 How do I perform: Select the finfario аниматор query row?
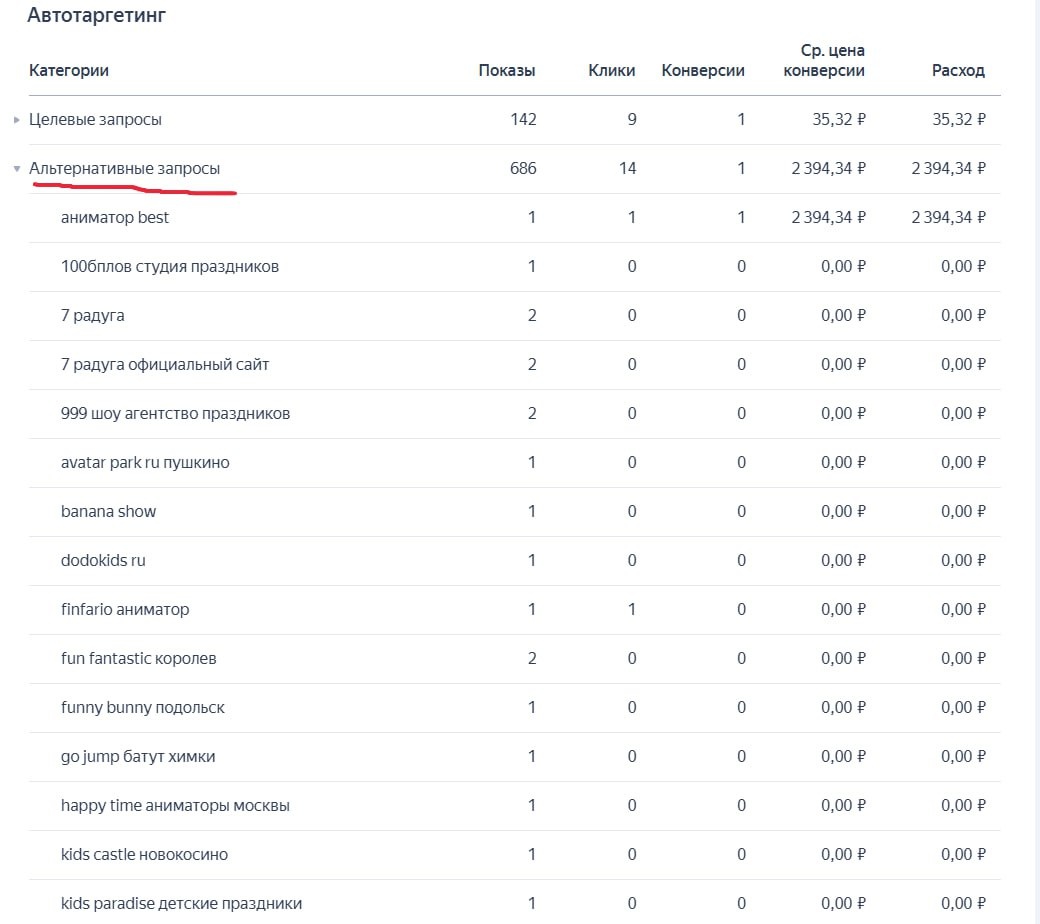[x=125, y=610]
